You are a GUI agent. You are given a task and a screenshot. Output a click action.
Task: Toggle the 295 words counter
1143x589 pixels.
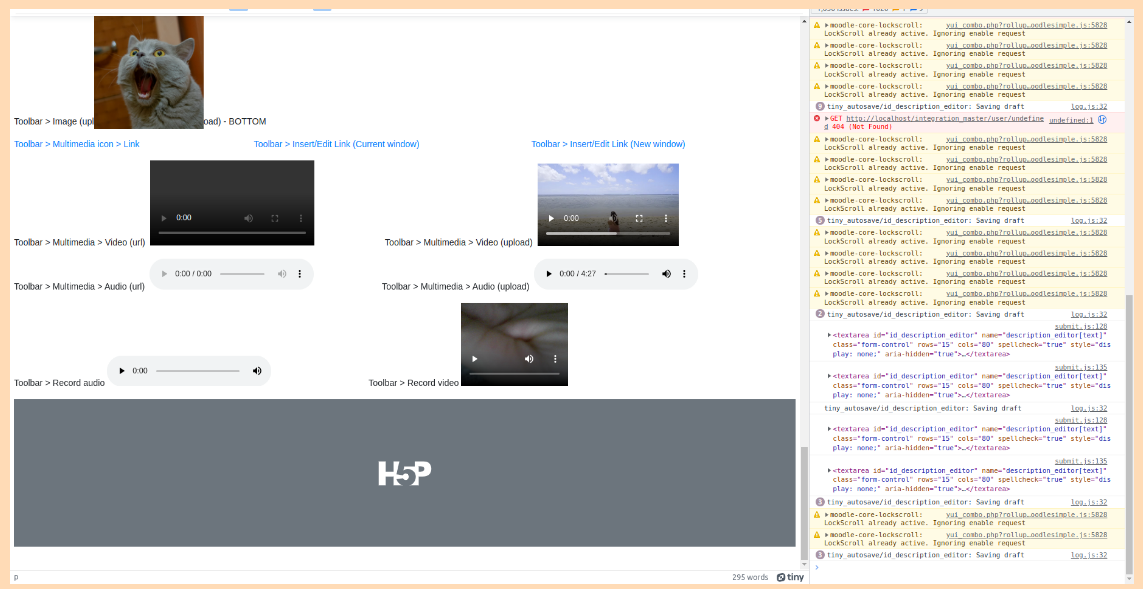(x=750, y=577)
